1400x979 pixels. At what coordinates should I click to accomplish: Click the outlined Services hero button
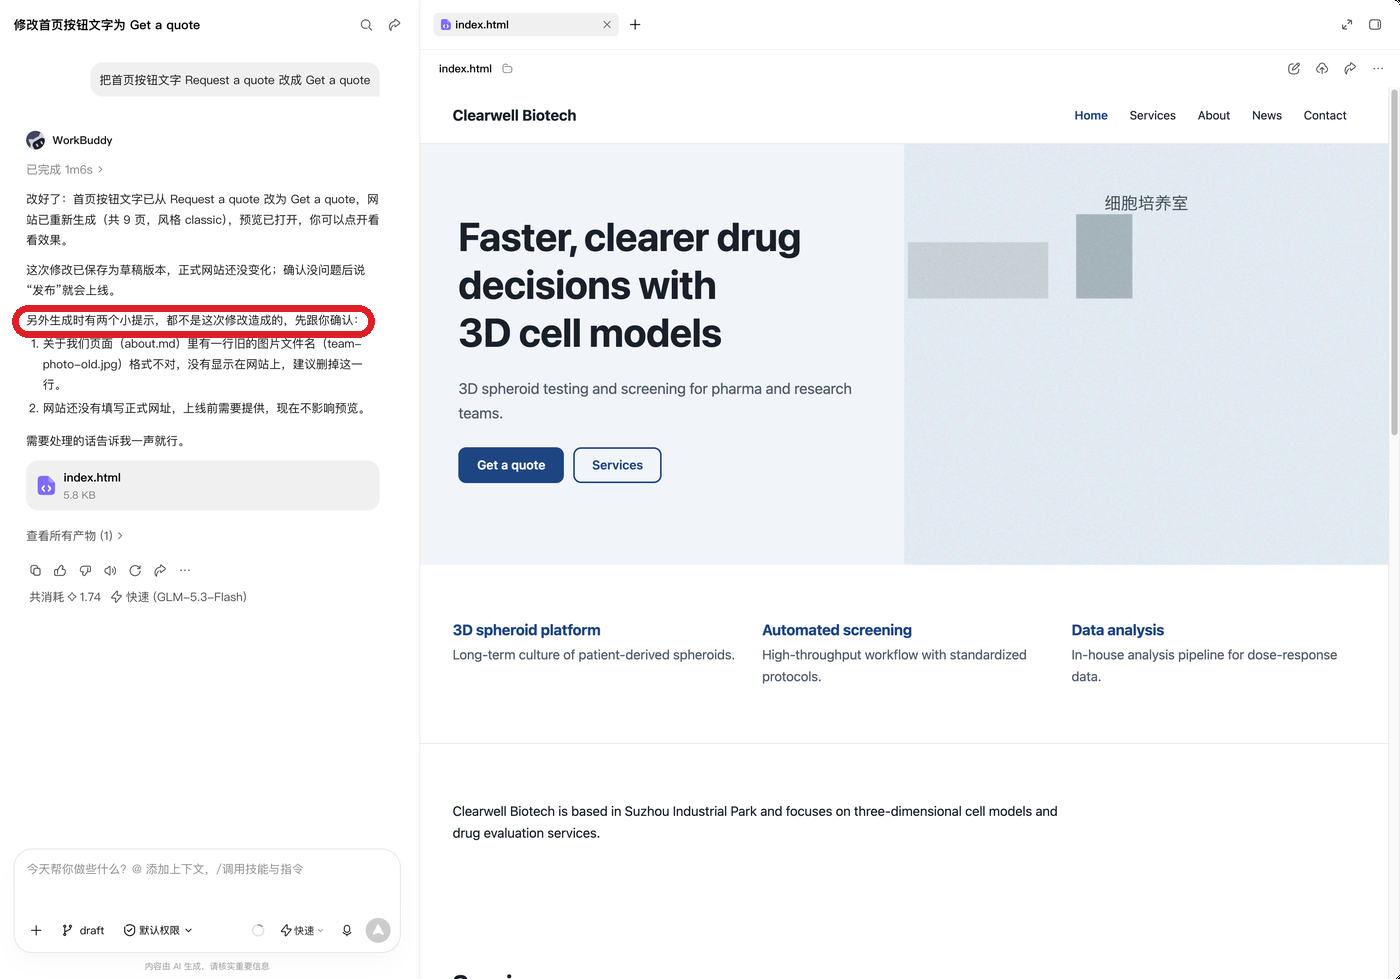(617, 465)
